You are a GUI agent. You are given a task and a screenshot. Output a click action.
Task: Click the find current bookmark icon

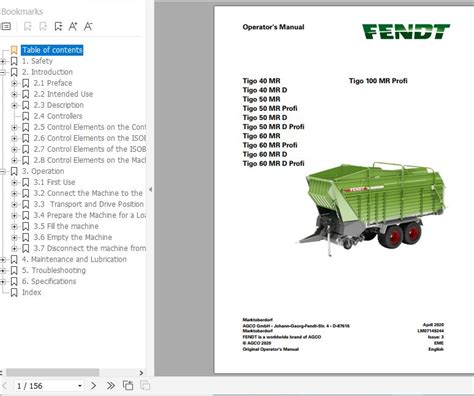pos(58,26)
